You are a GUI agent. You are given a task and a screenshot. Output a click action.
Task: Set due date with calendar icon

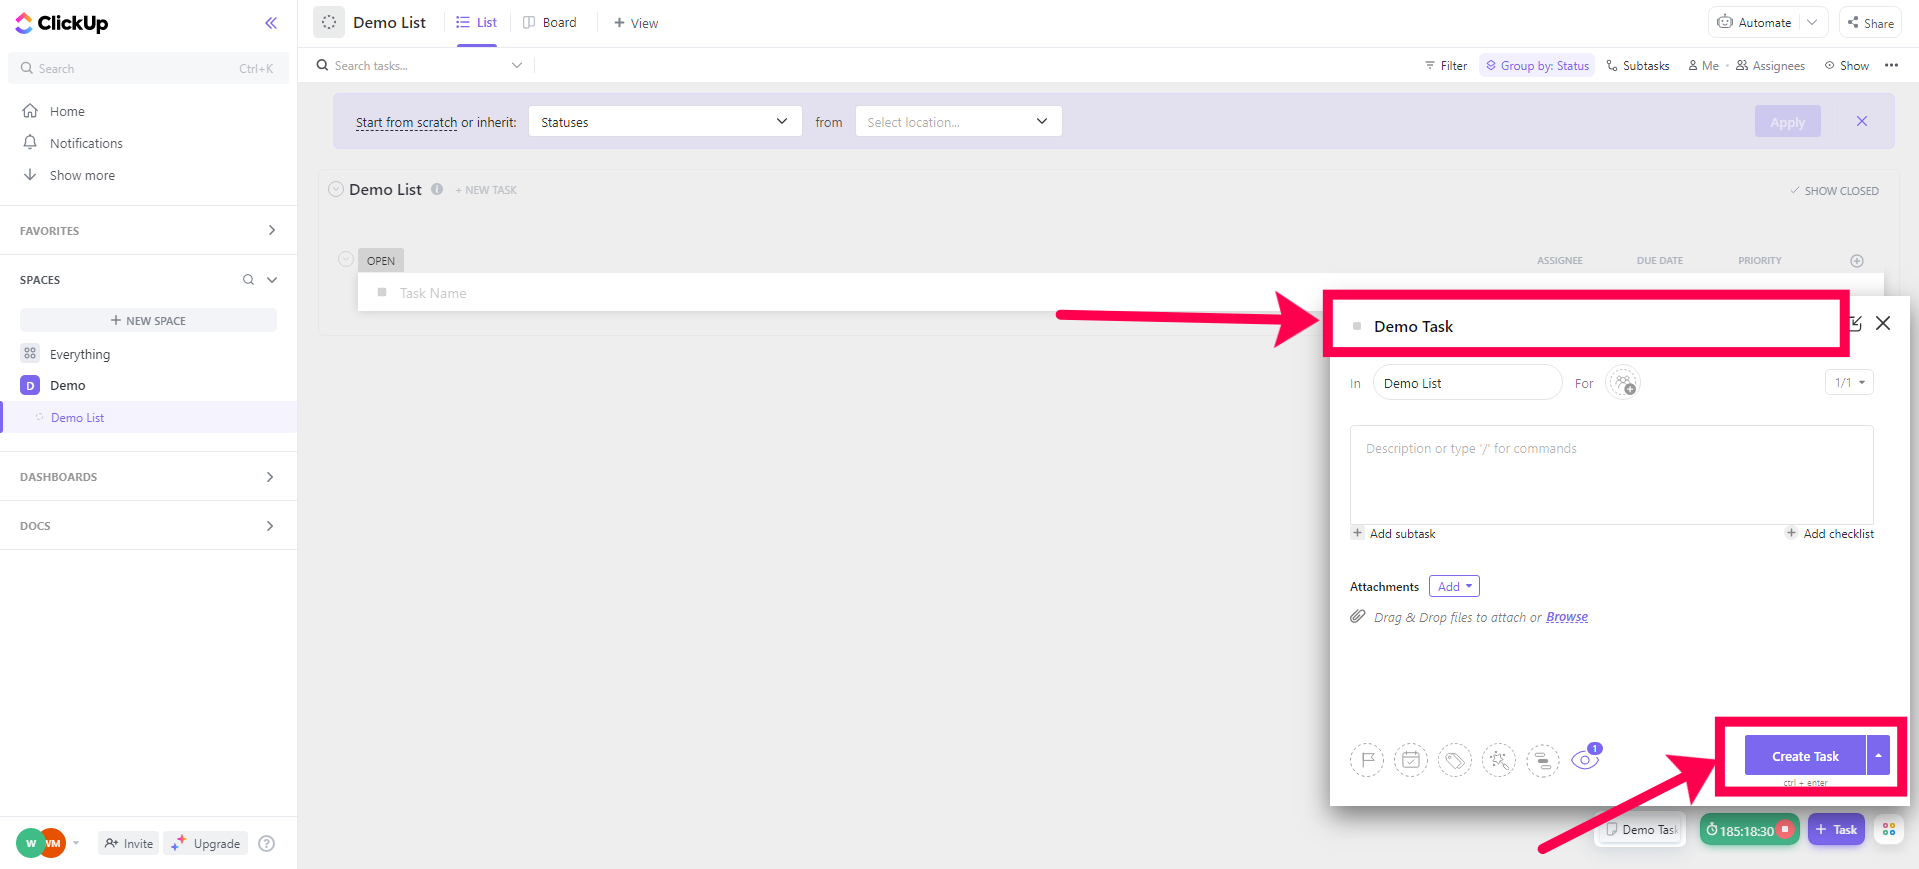point(1411,760)
